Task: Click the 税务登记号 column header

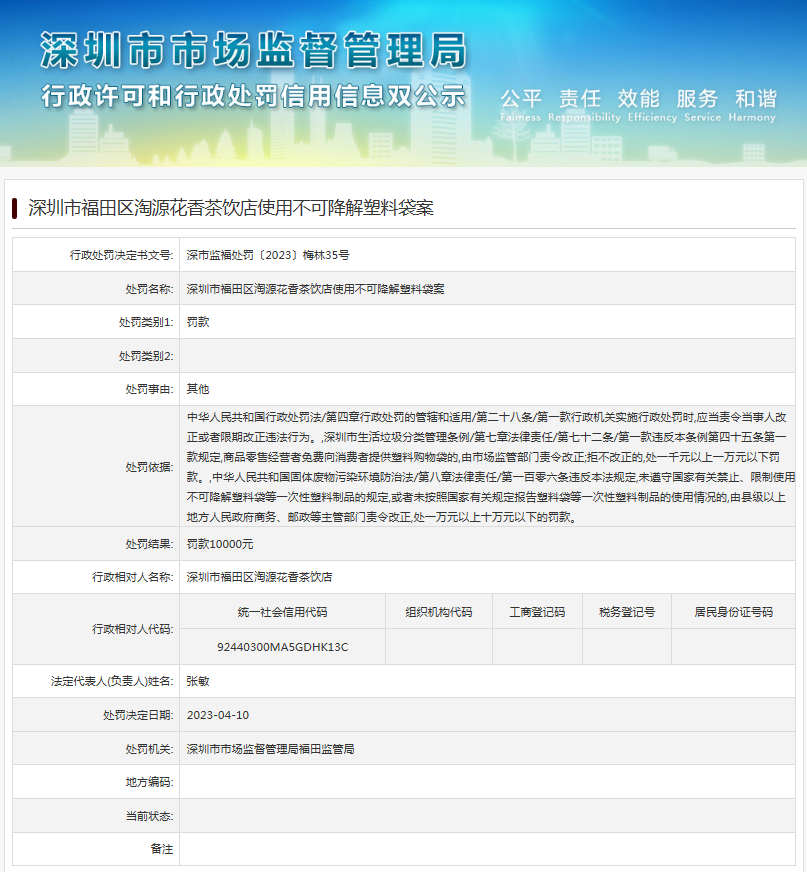Action: (627, 612)
